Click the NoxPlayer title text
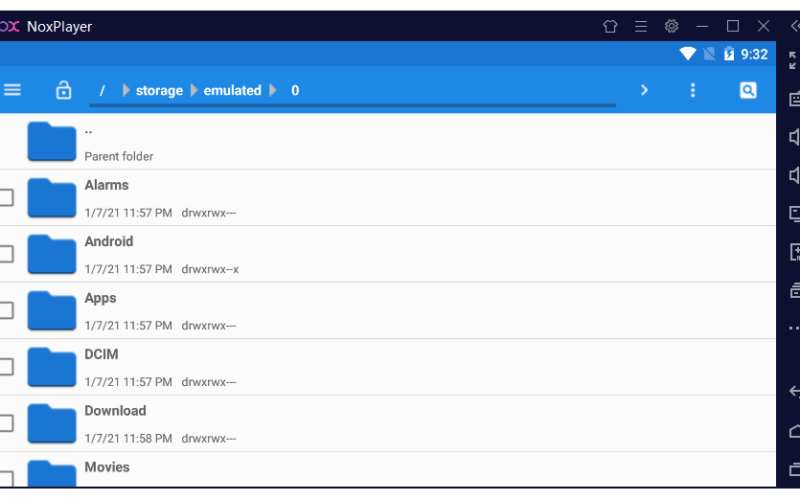 tap(59, 27)
